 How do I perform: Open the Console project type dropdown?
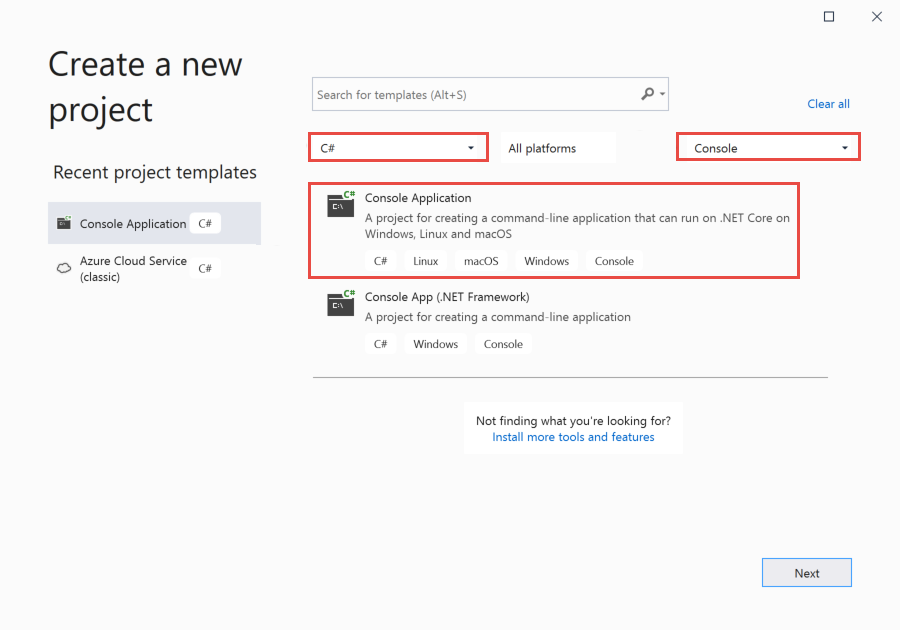[766, 146]
